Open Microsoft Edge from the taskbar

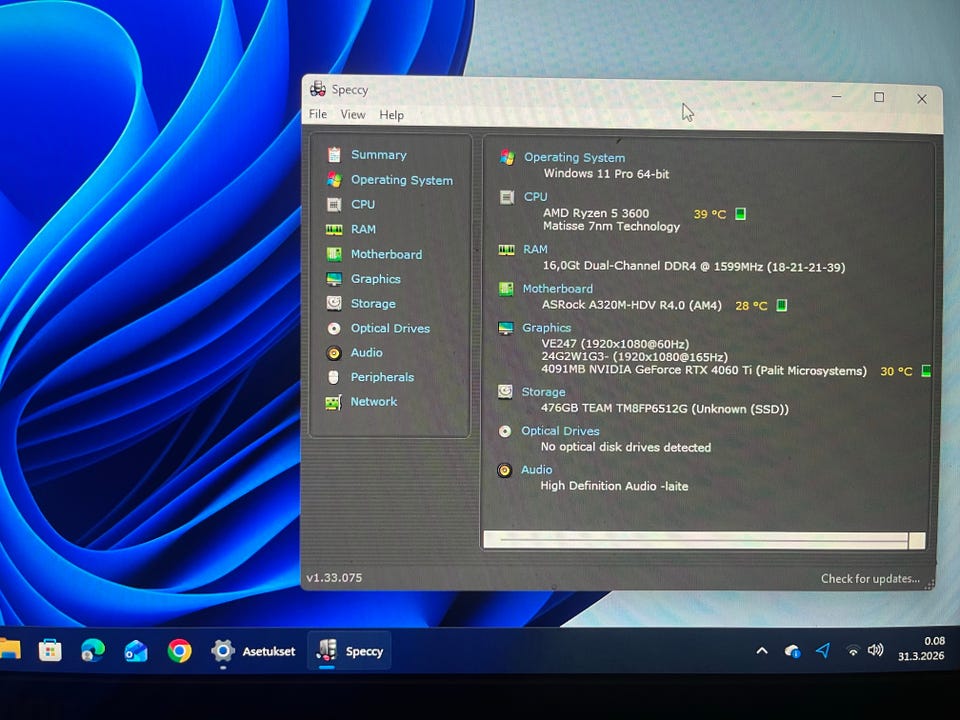click(x=92, y=650)
